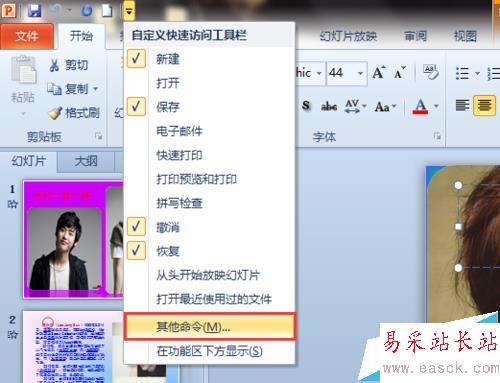Check Open Recent File (打开最近使用过的文件)

point(209,299)
